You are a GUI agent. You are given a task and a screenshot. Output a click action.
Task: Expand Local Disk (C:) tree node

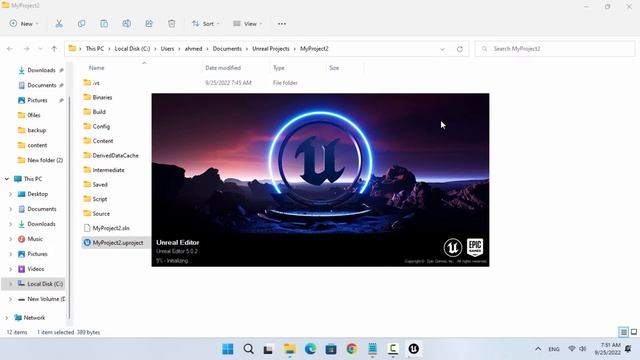[11, 284]
